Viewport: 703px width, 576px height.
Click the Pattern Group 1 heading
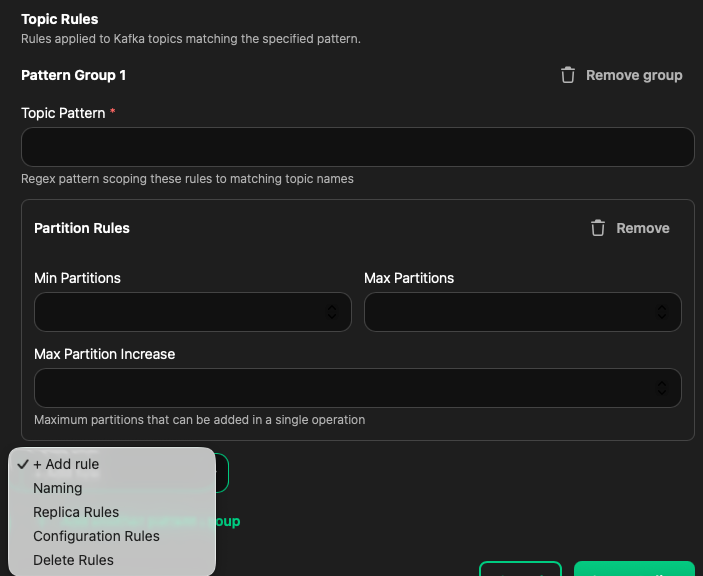tap(74, 75)
